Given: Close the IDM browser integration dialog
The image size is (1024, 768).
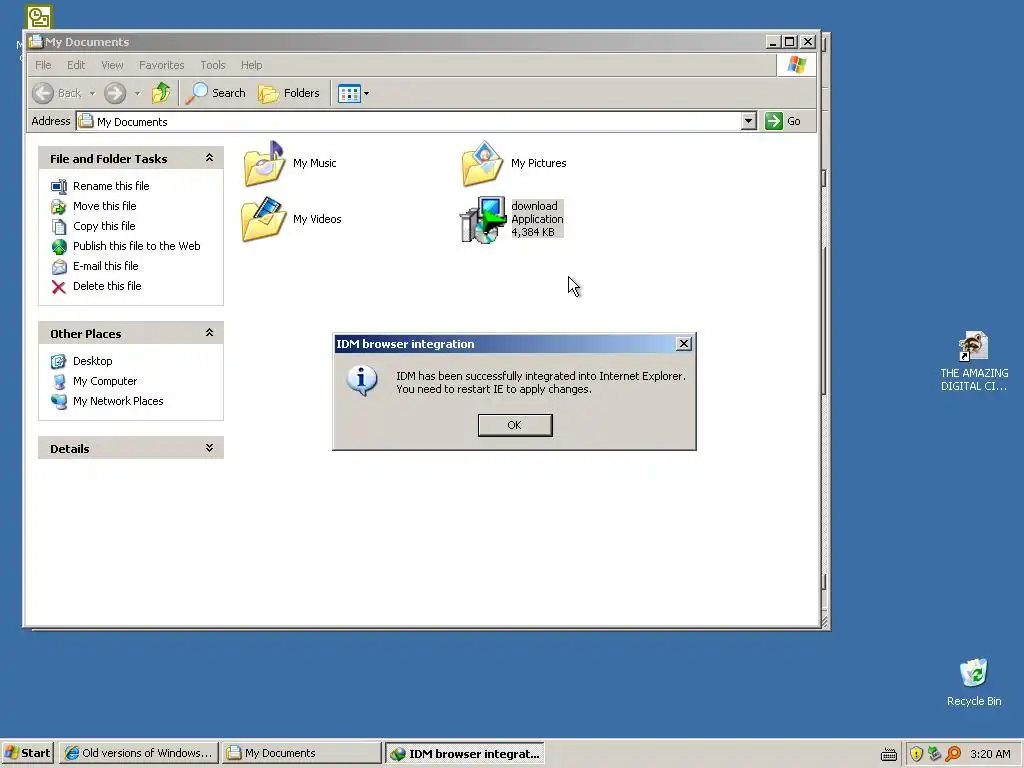Looking at the screenshot, I should coord(684,344).
